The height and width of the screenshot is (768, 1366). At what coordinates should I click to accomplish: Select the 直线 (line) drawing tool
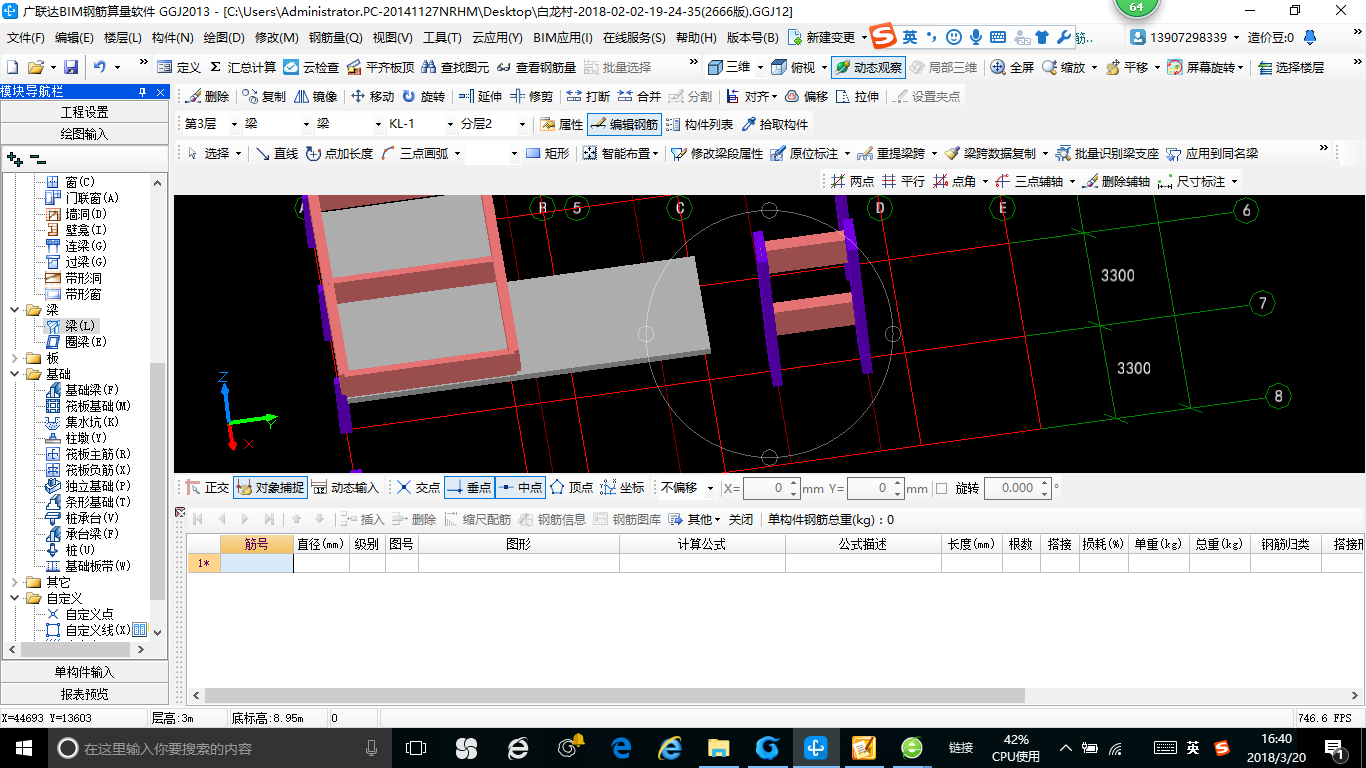[276, 153]
